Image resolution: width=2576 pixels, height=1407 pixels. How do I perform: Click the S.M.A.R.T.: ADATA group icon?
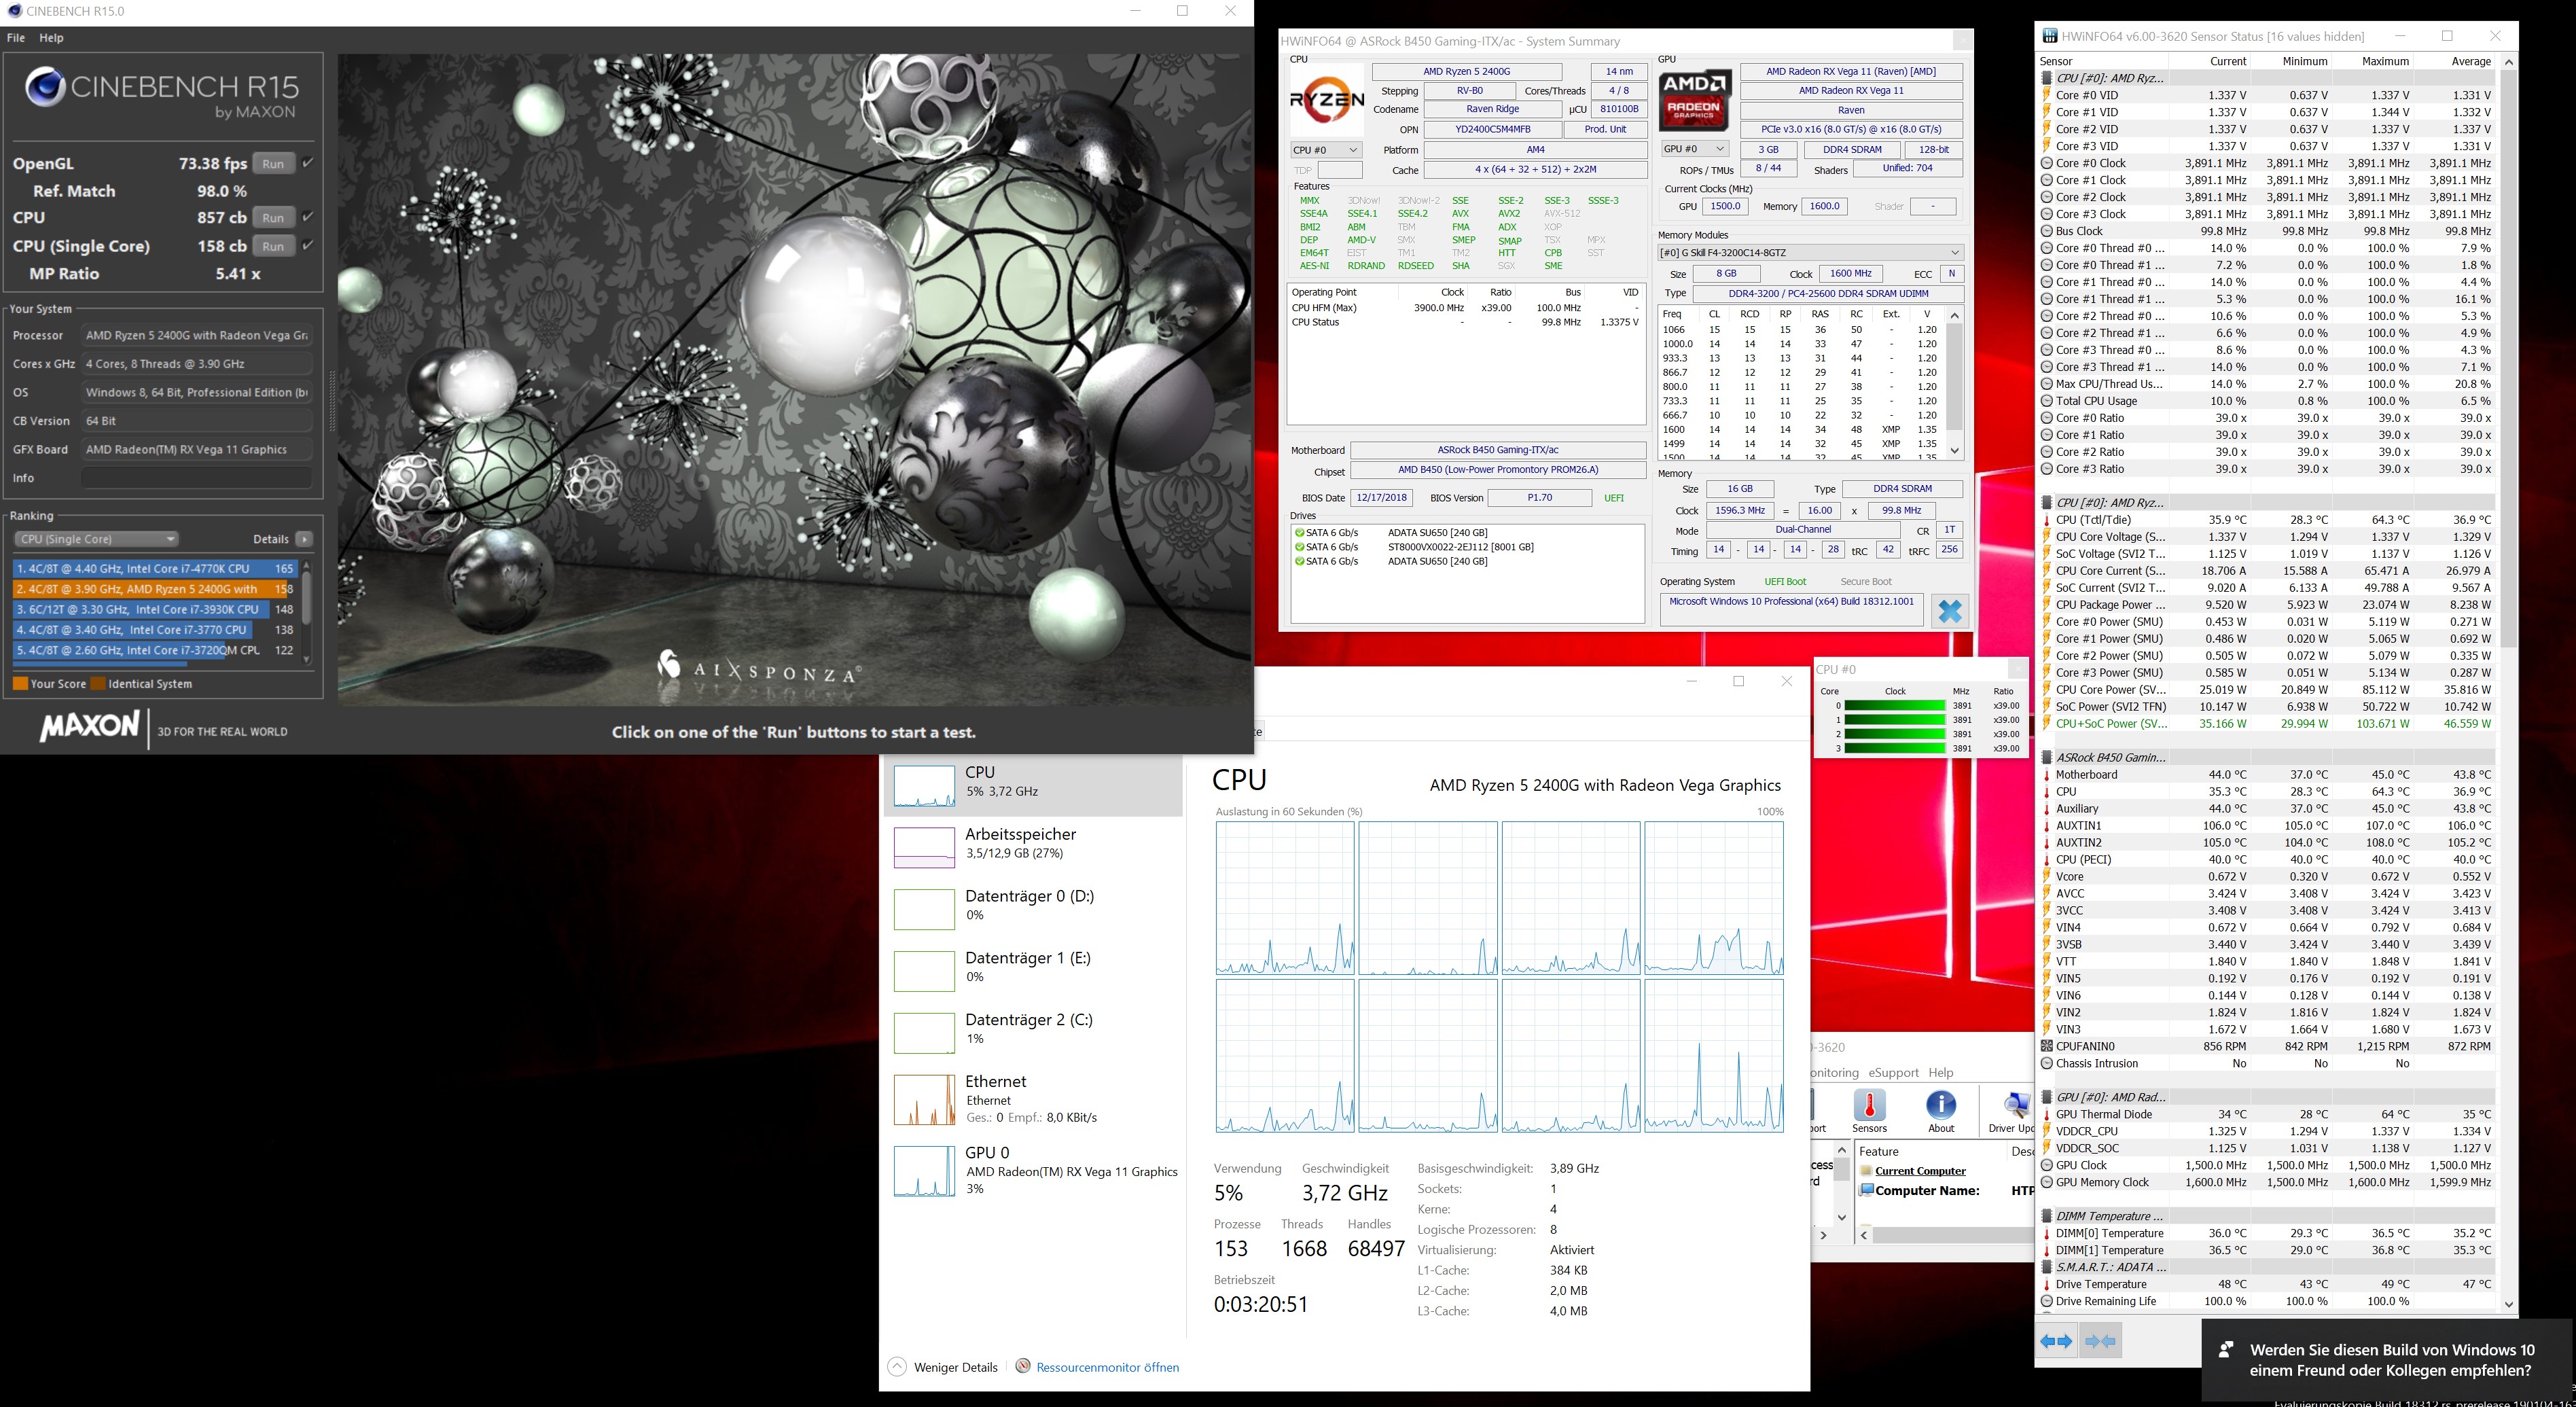[2047, 1267]
